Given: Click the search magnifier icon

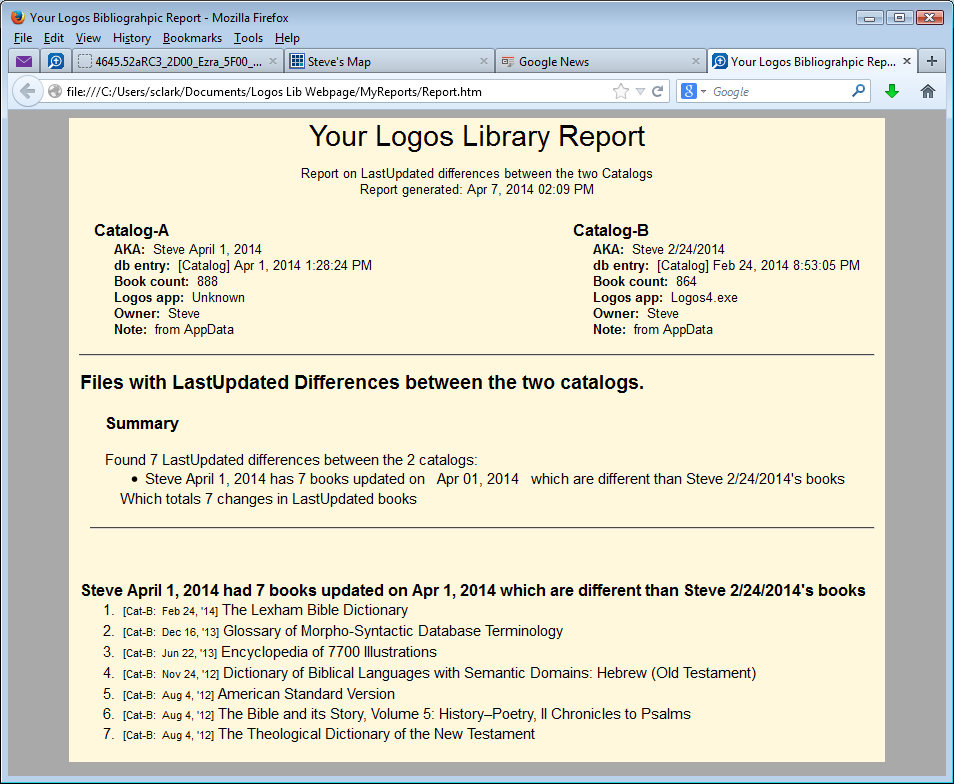Looking at the screenshot, I should [x=858, y=91].
